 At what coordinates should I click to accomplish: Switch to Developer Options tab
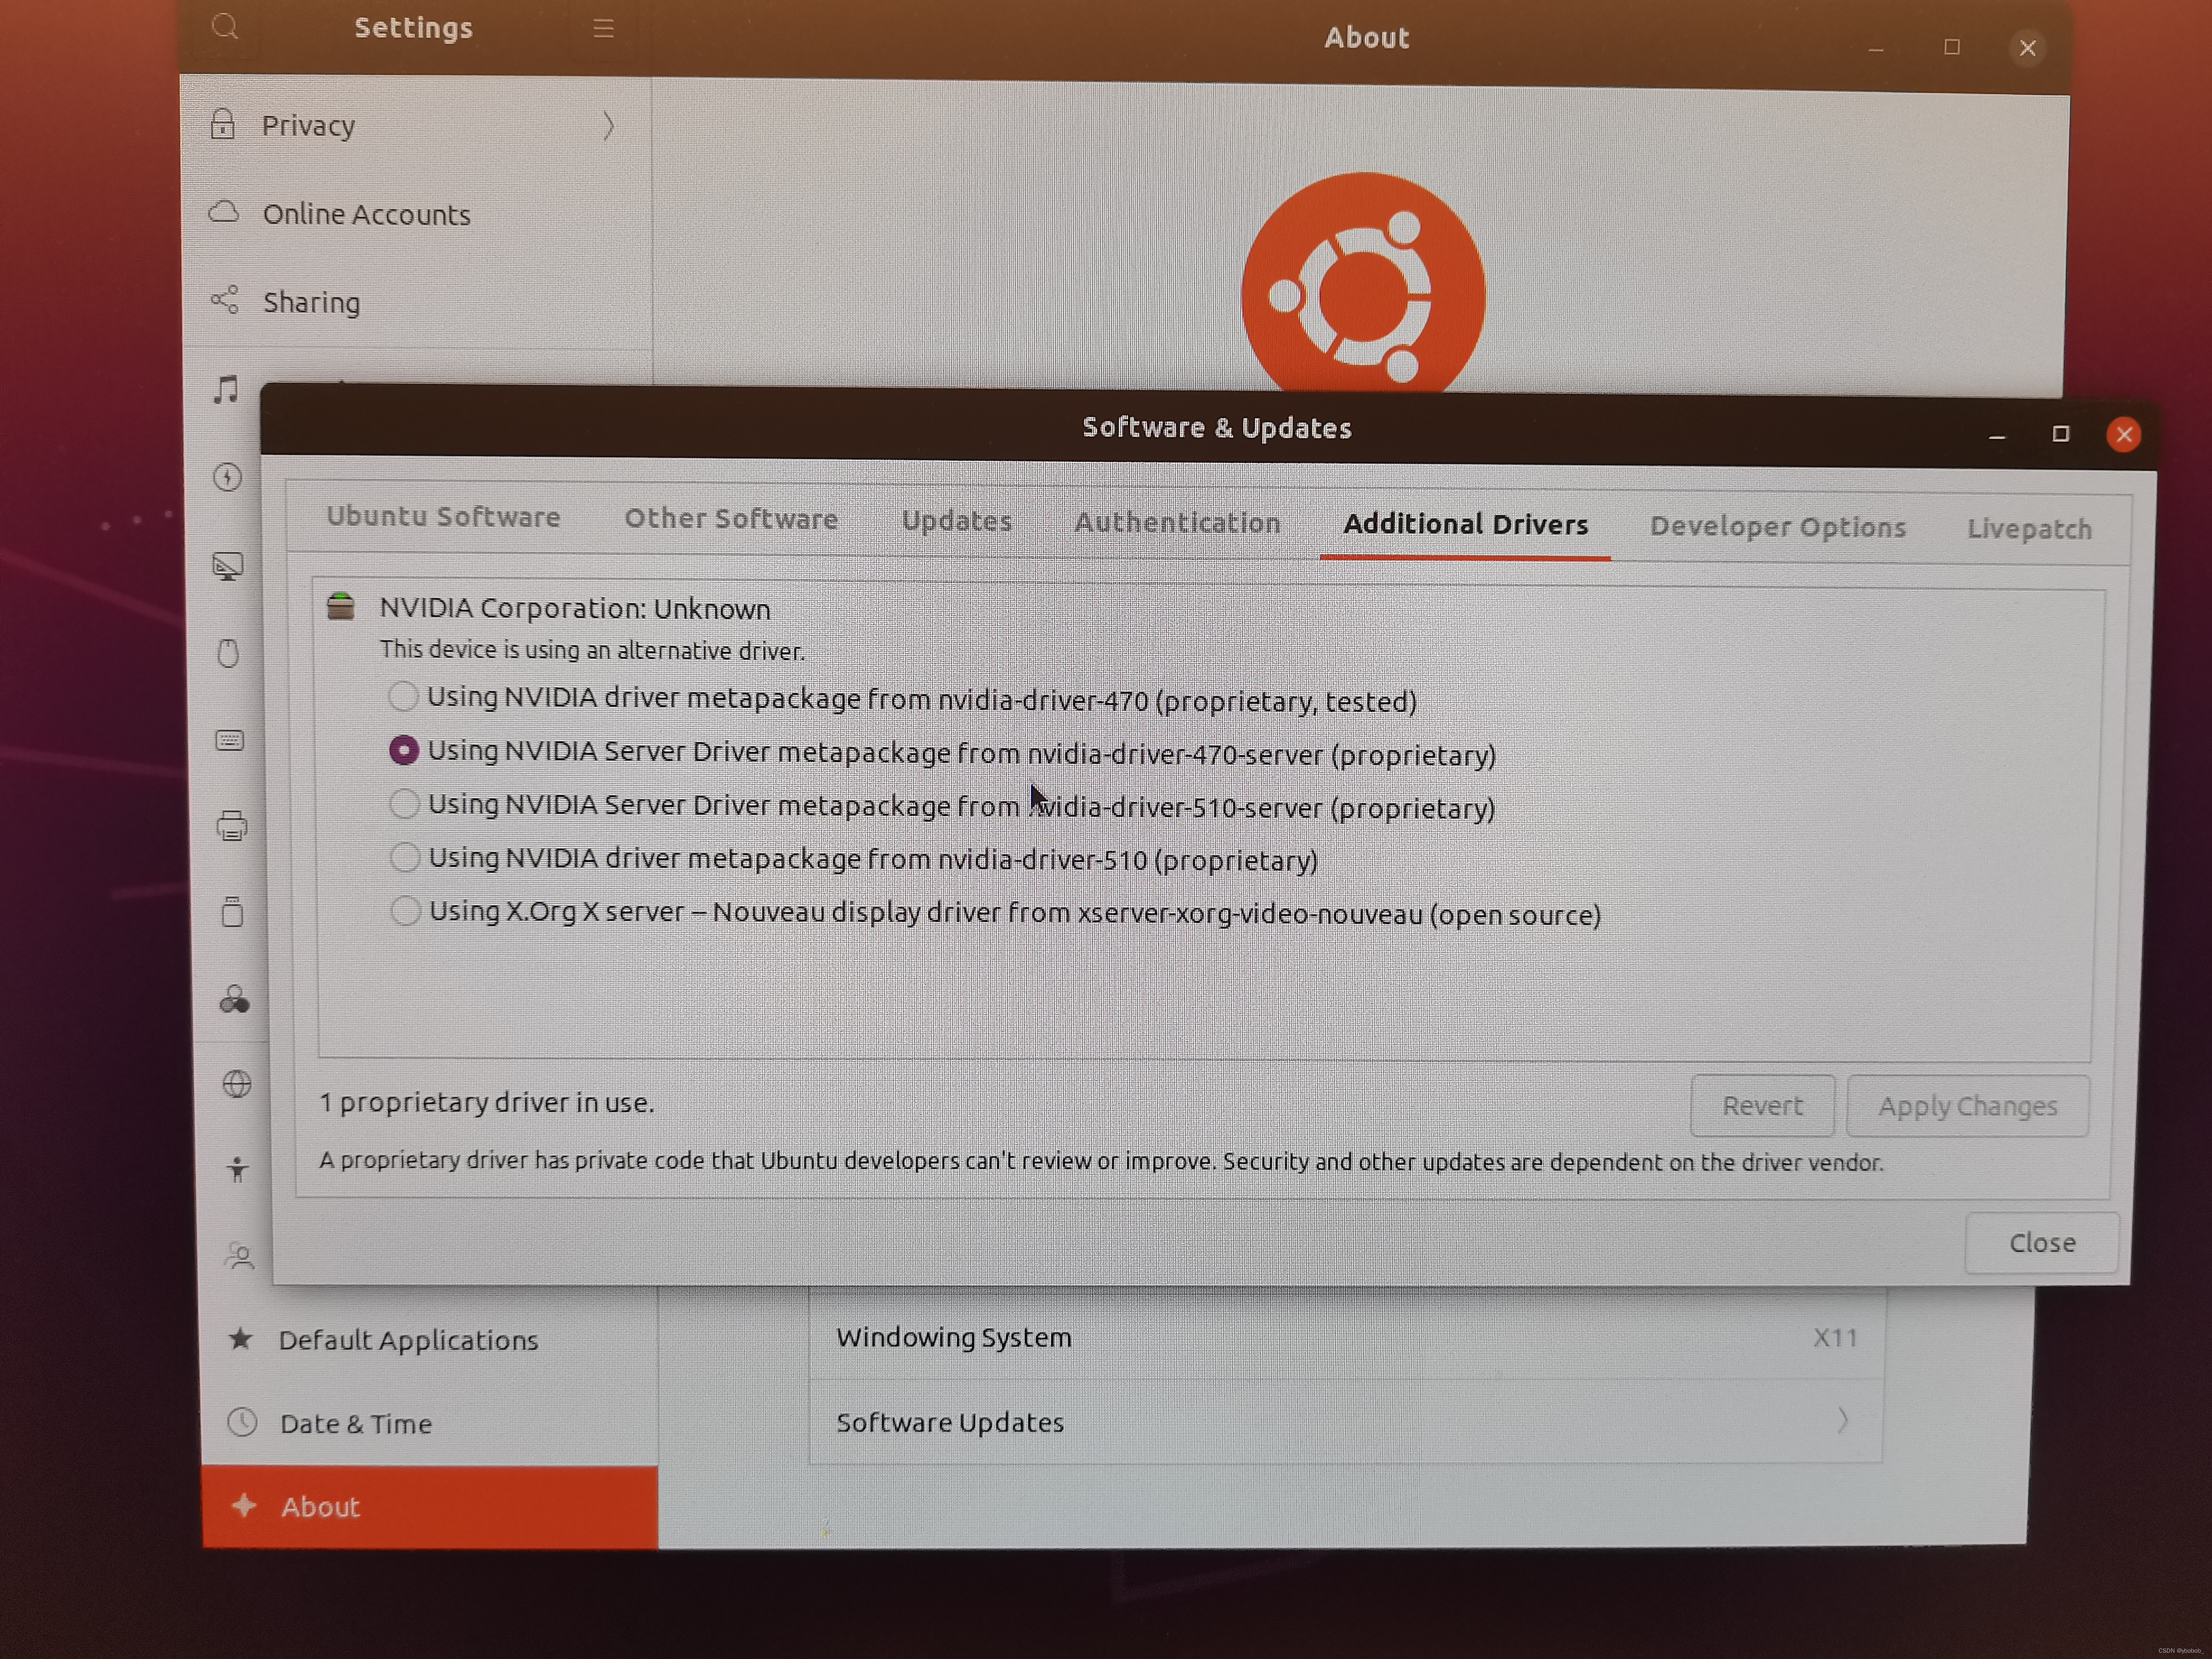point(1777,527)
